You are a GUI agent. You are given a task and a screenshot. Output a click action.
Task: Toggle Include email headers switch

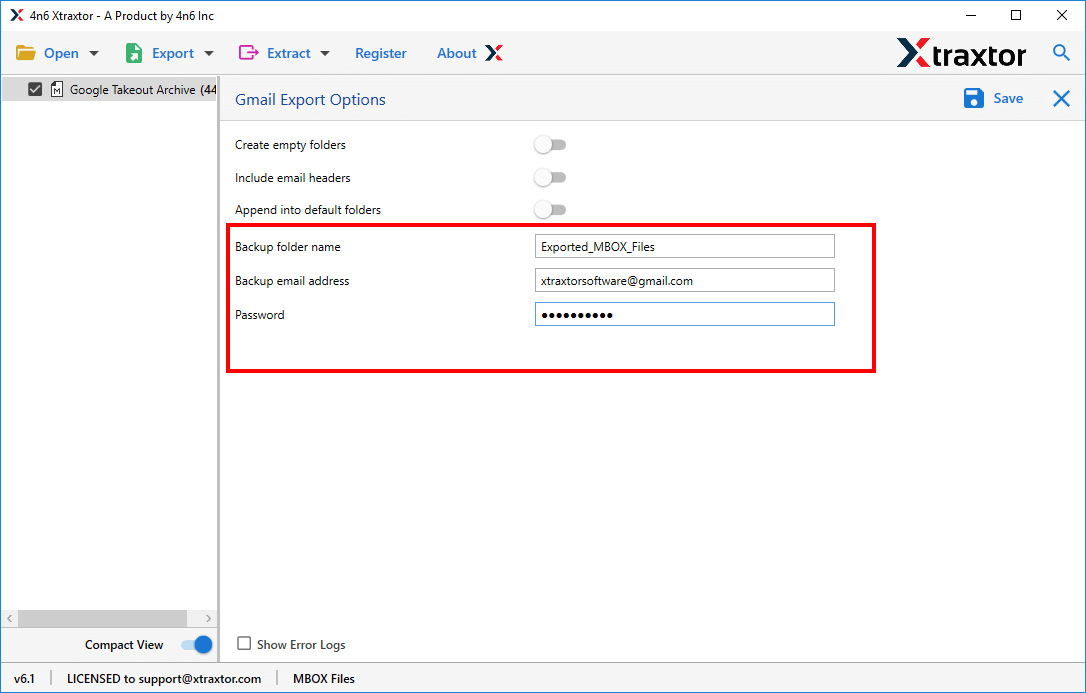coord(550,177)
